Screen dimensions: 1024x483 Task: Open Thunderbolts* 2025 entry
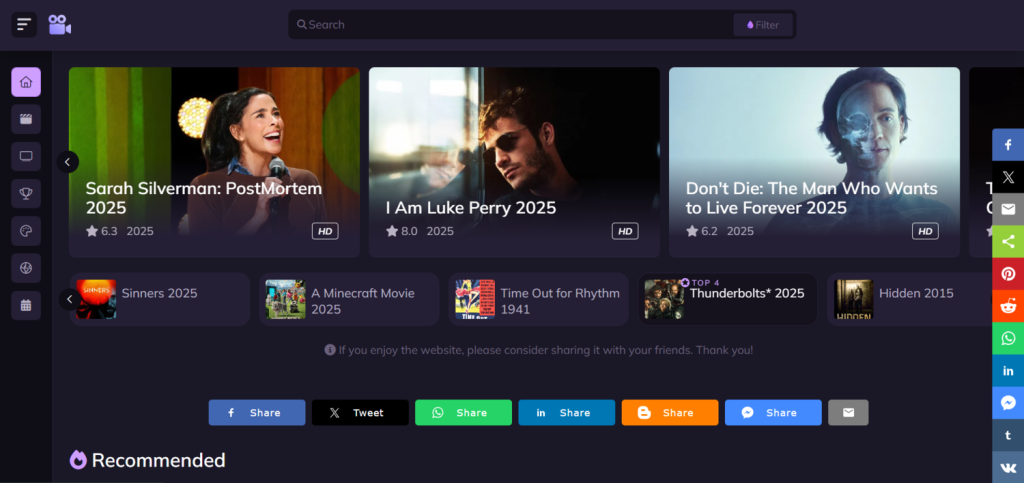coord(728,299)
